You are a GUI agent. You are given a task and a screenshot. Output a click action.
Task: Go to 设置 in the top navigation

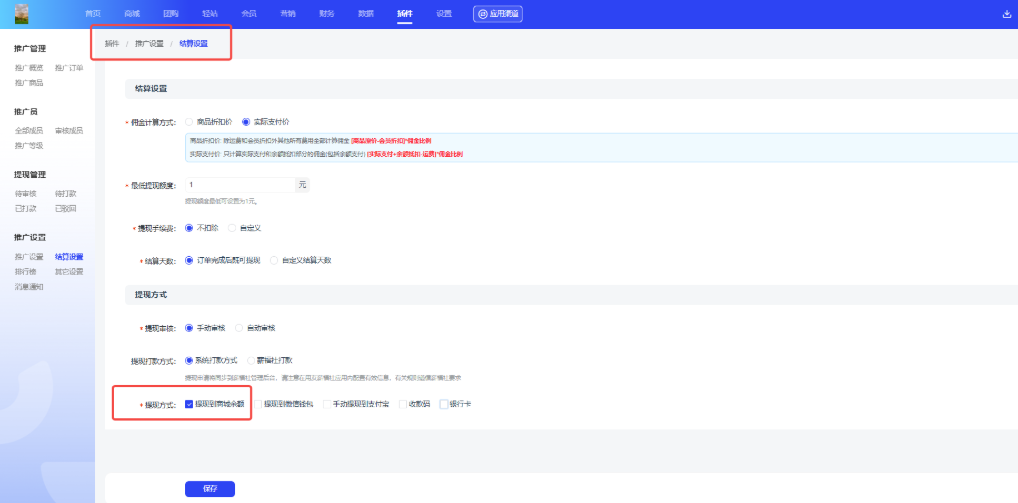(444, 14)
